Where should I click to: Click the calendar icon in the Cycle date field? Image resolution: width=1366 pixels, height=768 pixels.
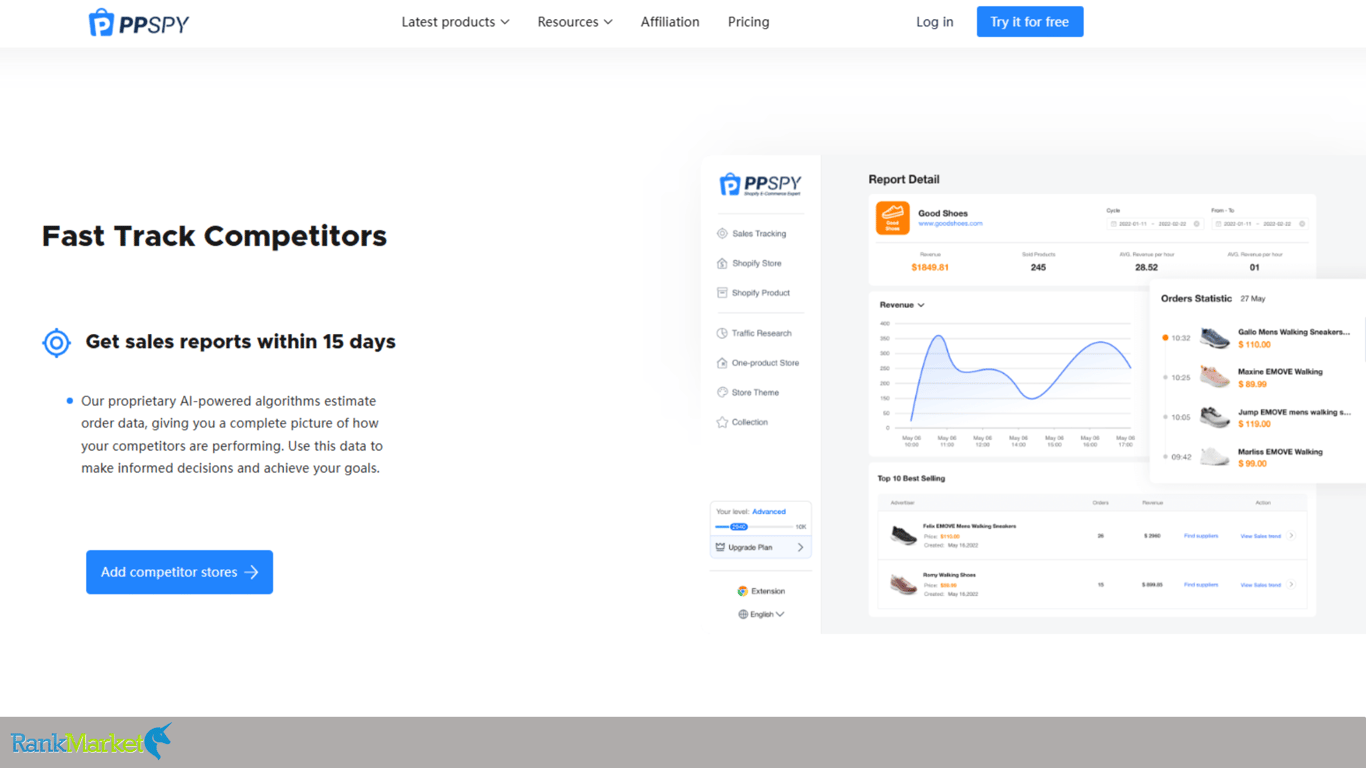tap(1113, 224)
